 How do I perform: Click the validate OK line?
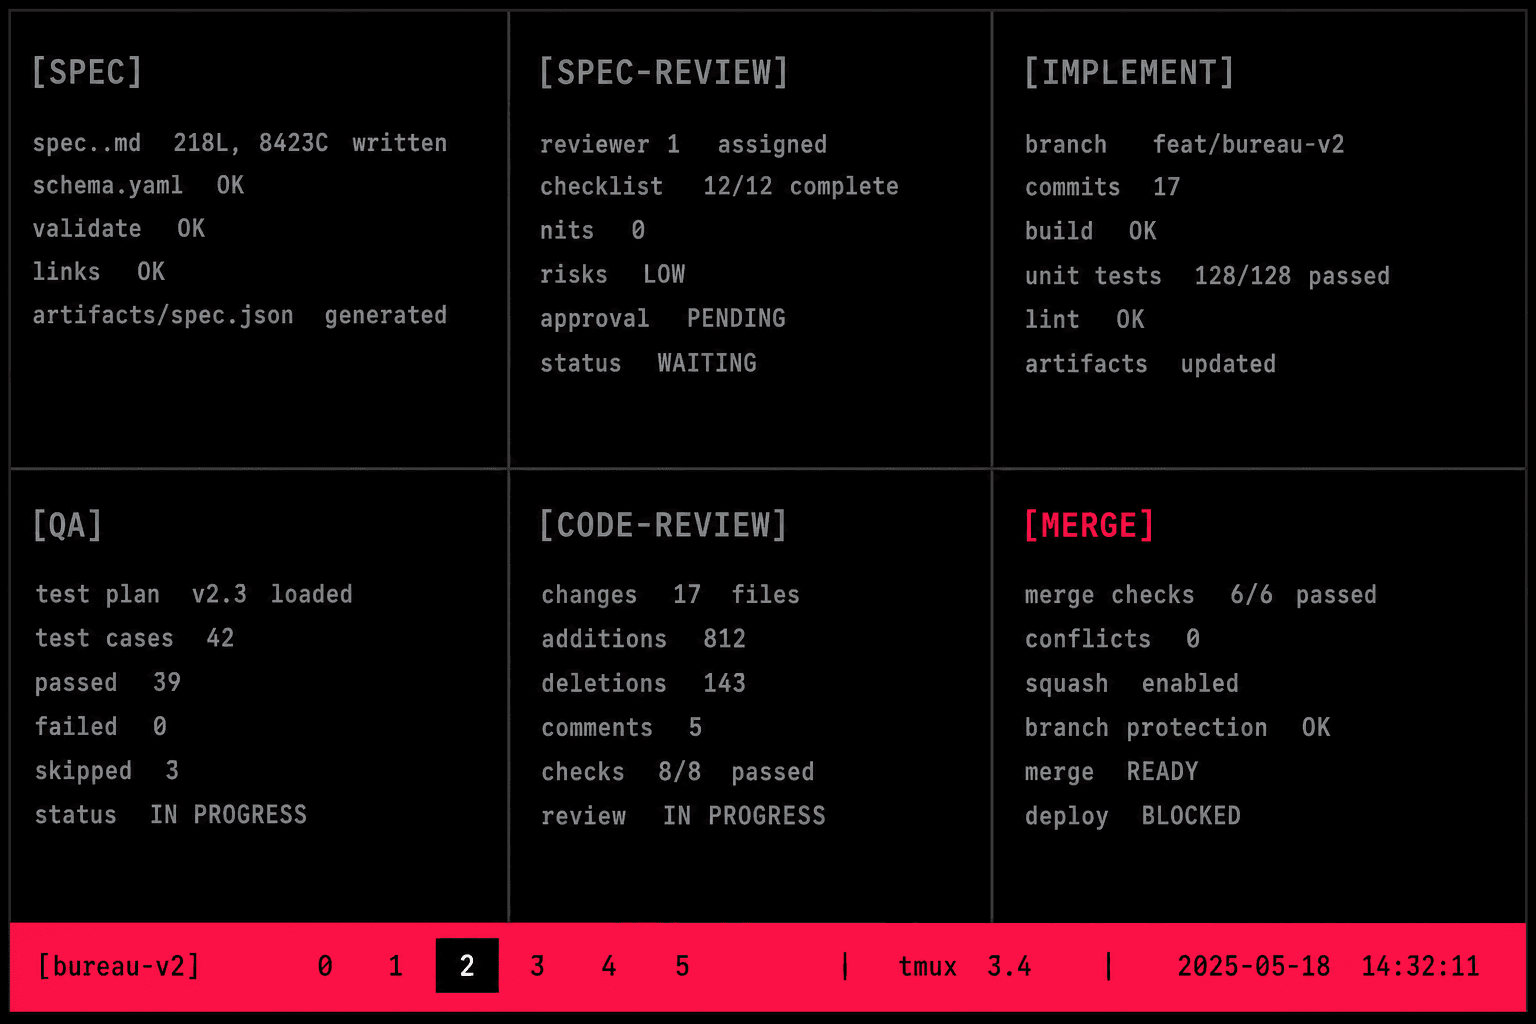tap(119, 229)
